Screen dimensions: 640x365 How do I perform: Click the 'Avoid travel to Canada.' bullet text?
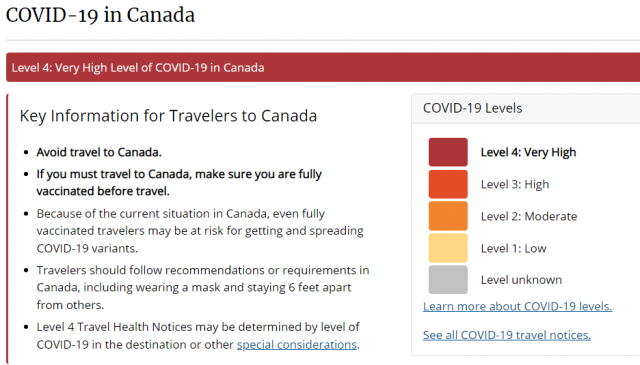[99, 152]
